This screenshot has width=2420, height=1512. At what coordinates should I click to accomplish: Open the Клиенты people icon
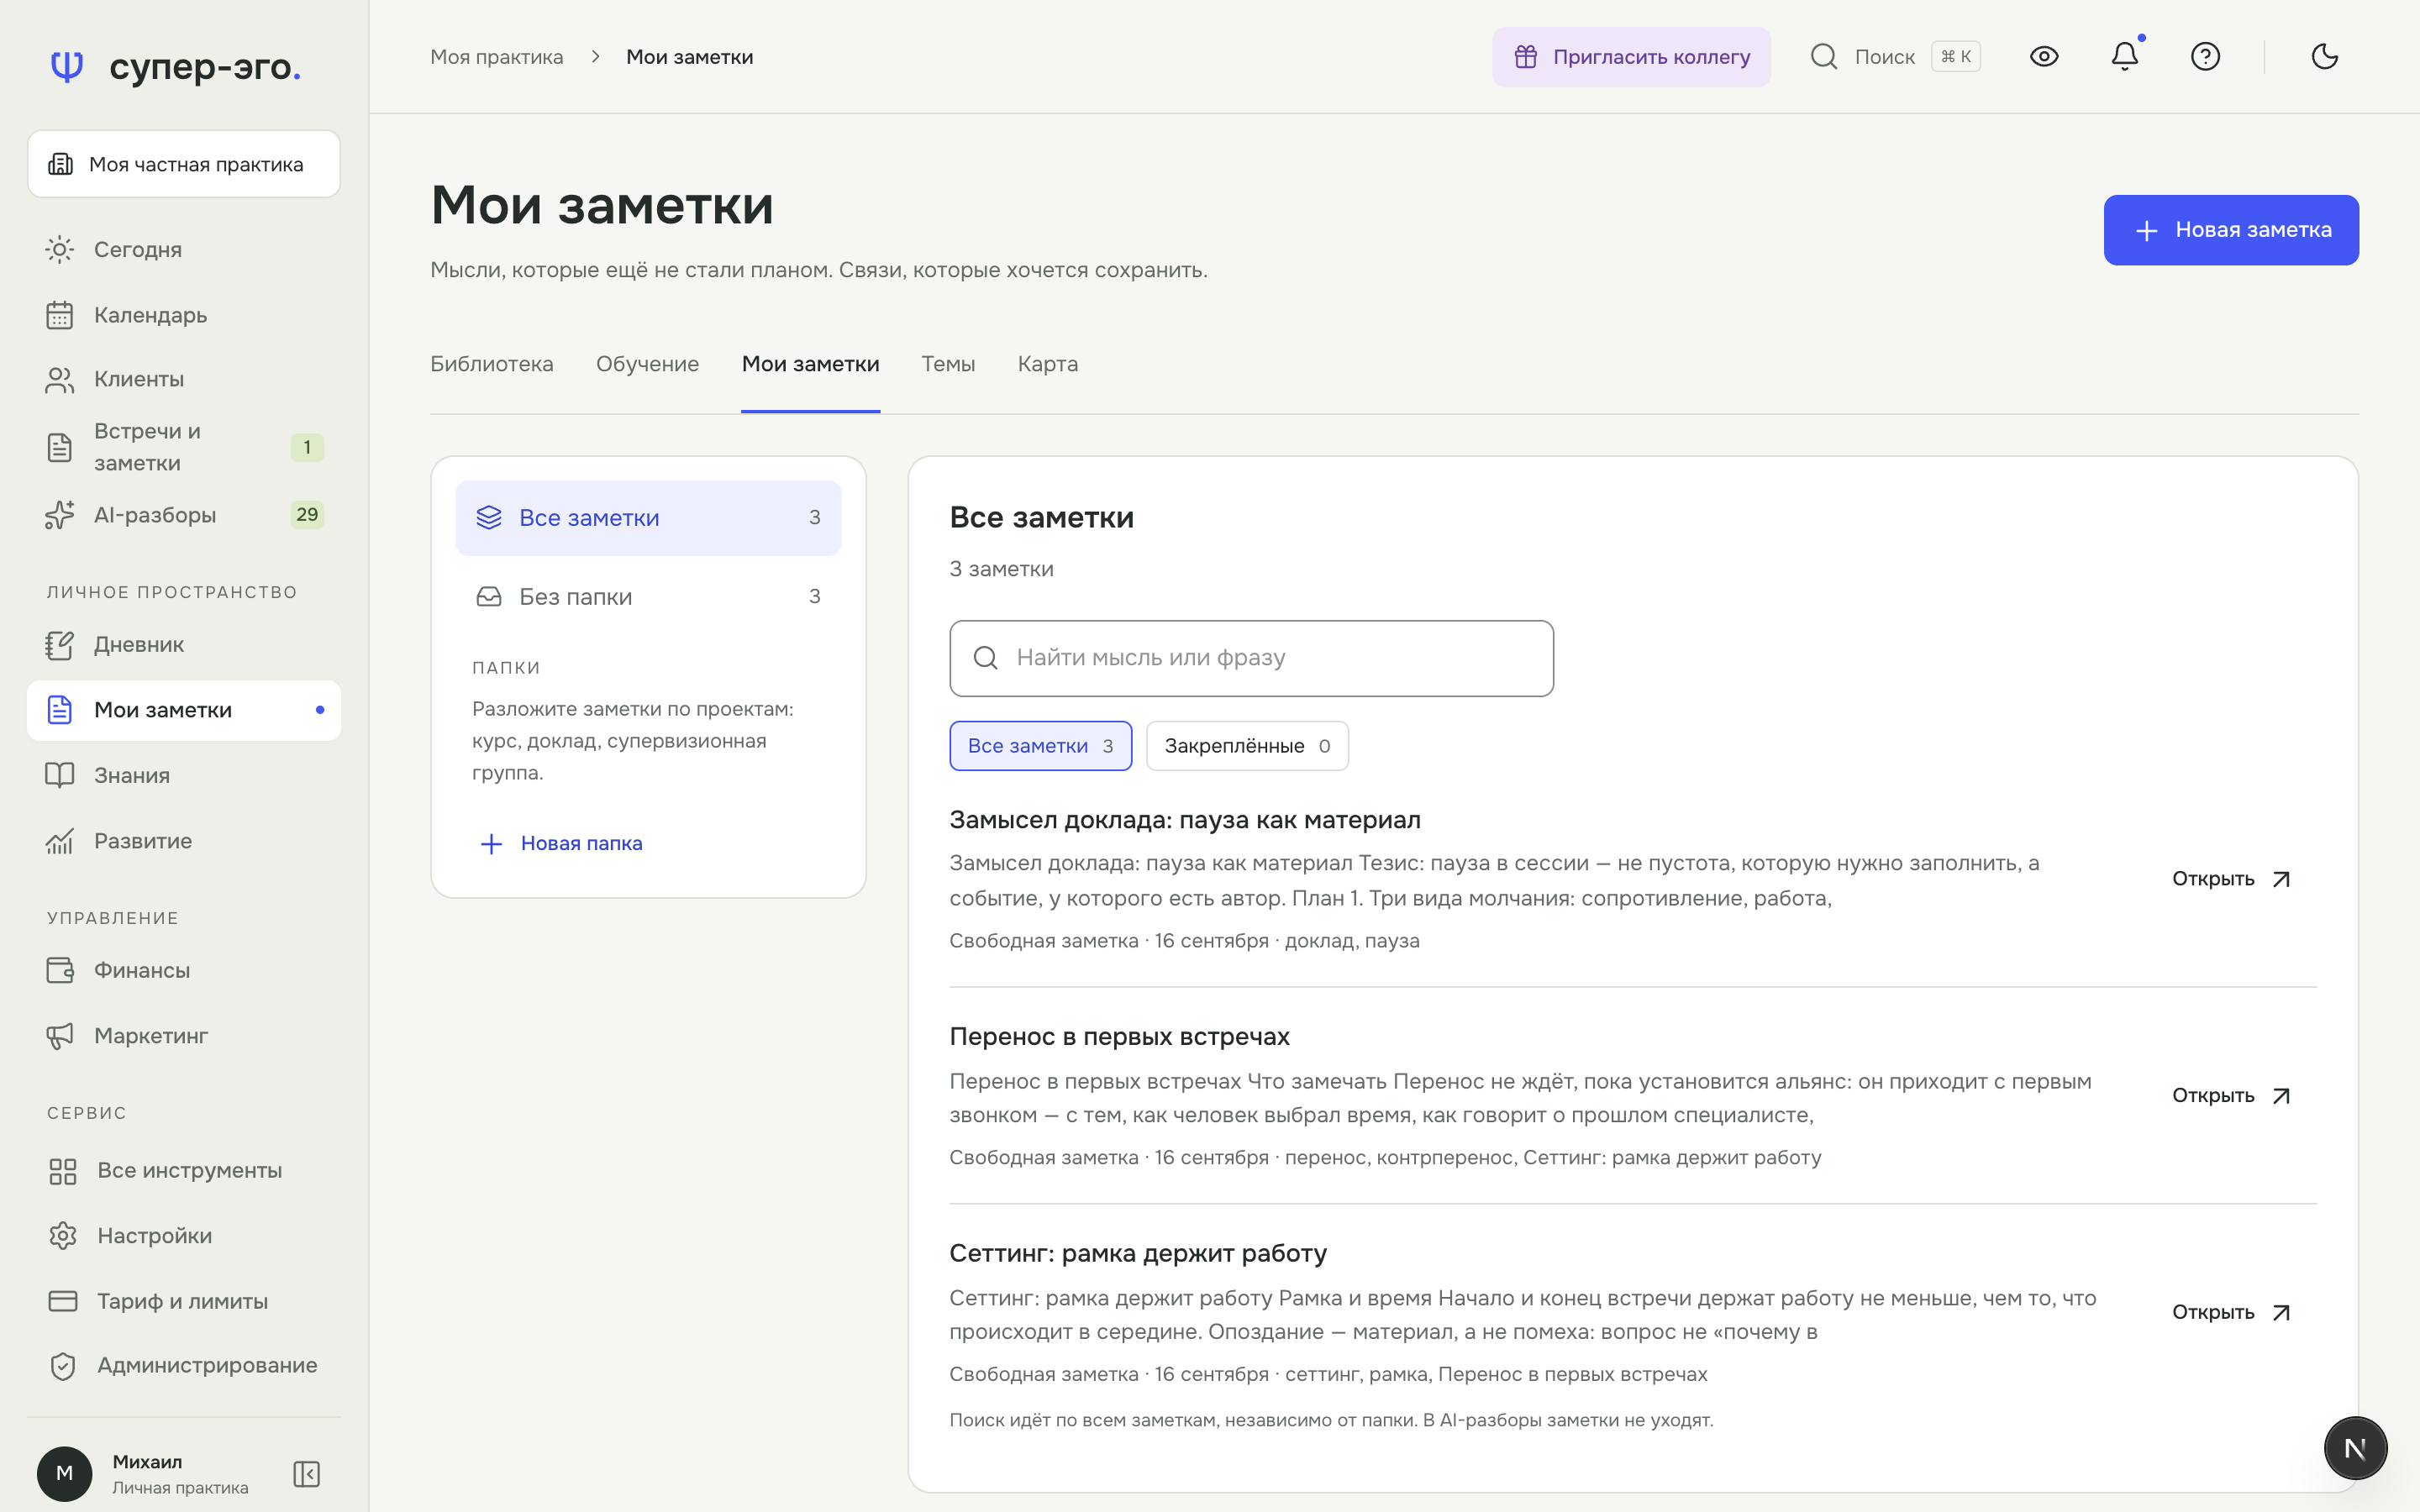[x=60, y=379]
